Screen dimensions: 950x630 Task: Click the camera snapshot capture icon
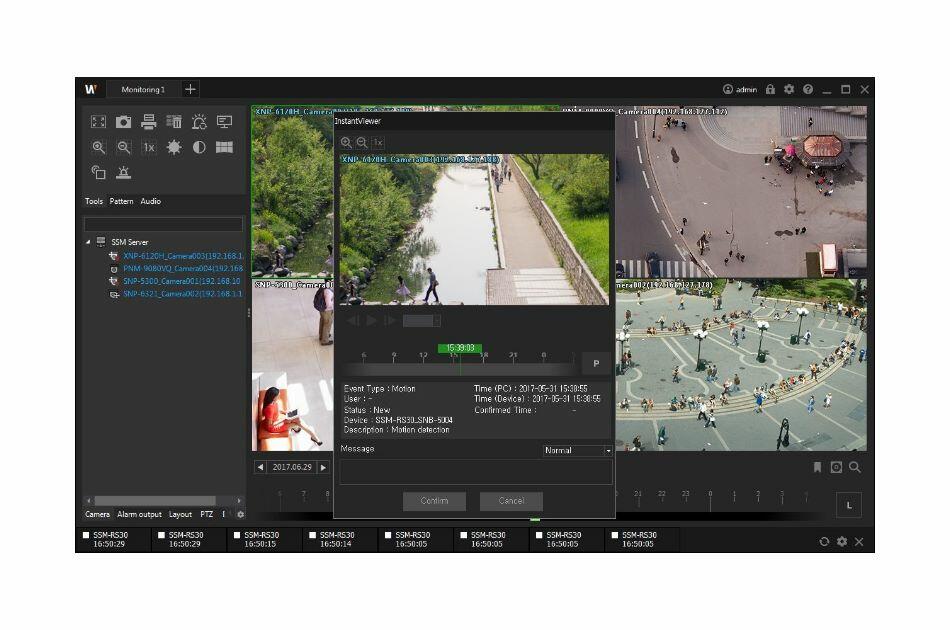[123, 122]
